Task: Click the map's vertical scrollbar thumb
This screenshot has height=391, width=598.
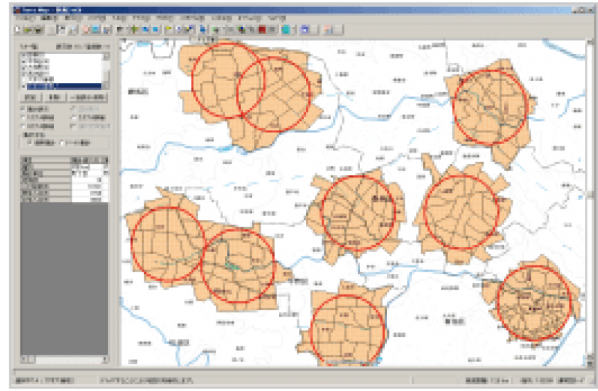Action: [590, 195]
